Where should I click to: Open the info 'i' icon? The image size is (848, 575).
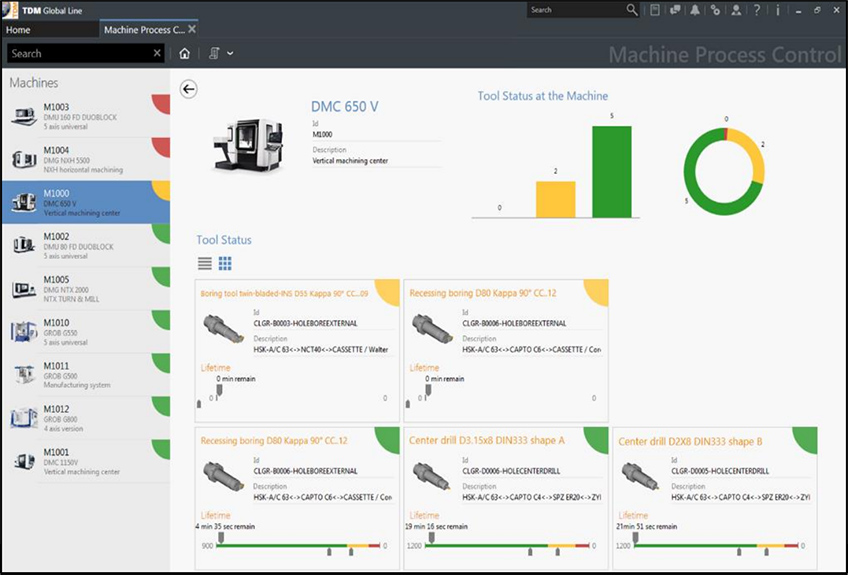[x=778, y=10]
